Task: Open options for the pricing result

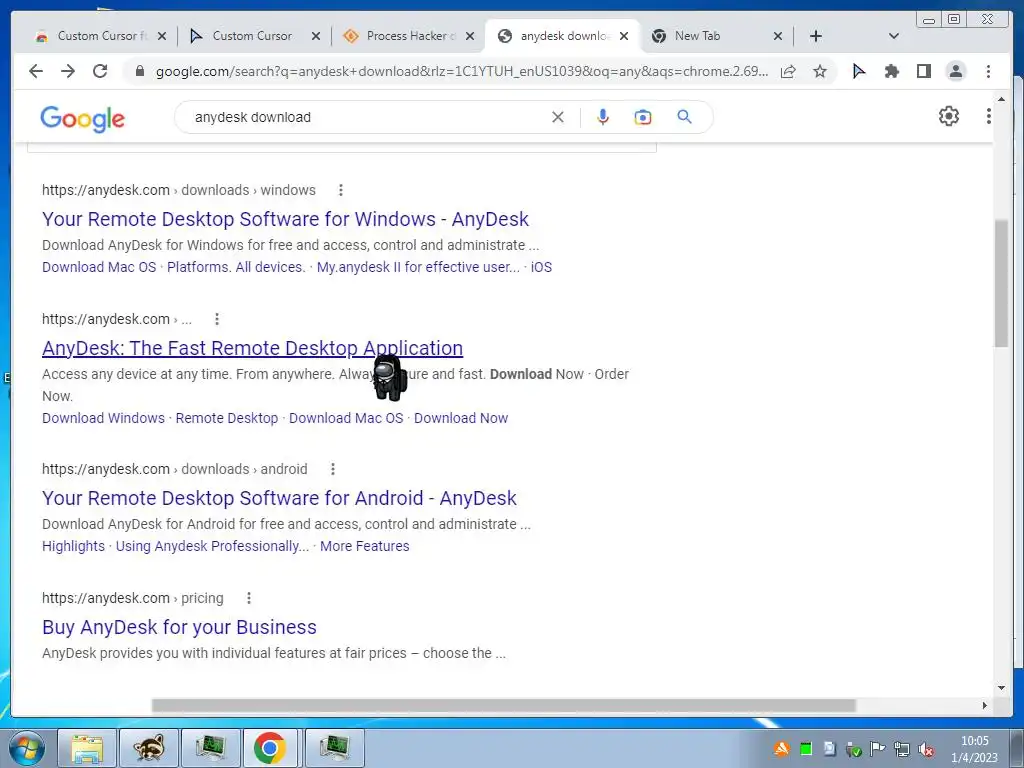Action: [249, 598]
